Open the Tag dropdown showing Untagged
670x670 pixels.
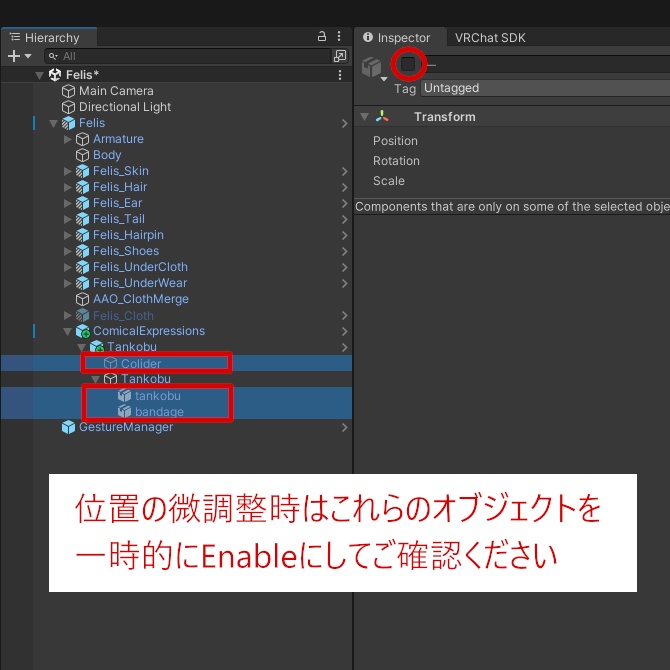tap(545, 88)
